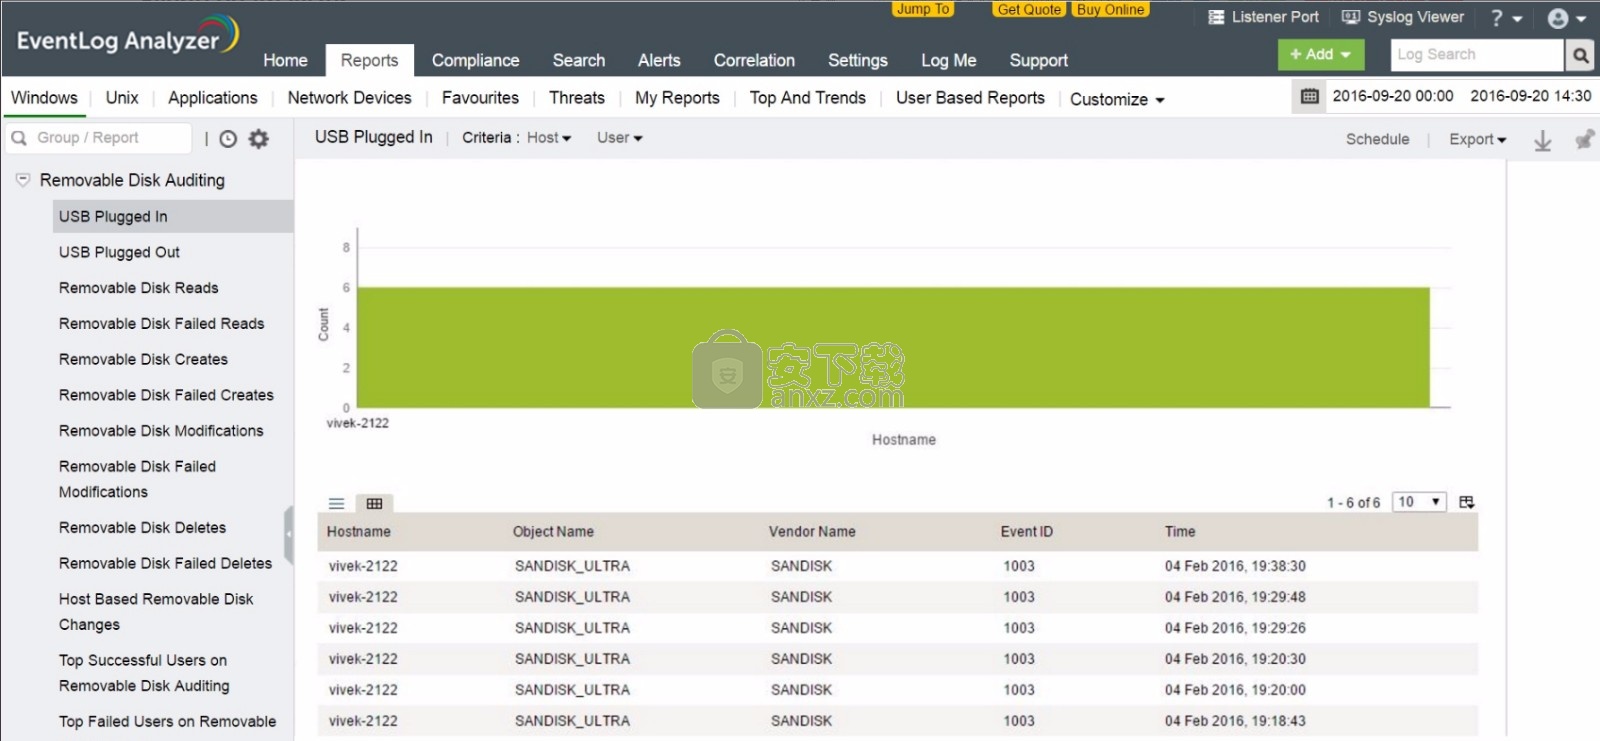
Task: Select the Windows report category
Action: tap(44, 97)
